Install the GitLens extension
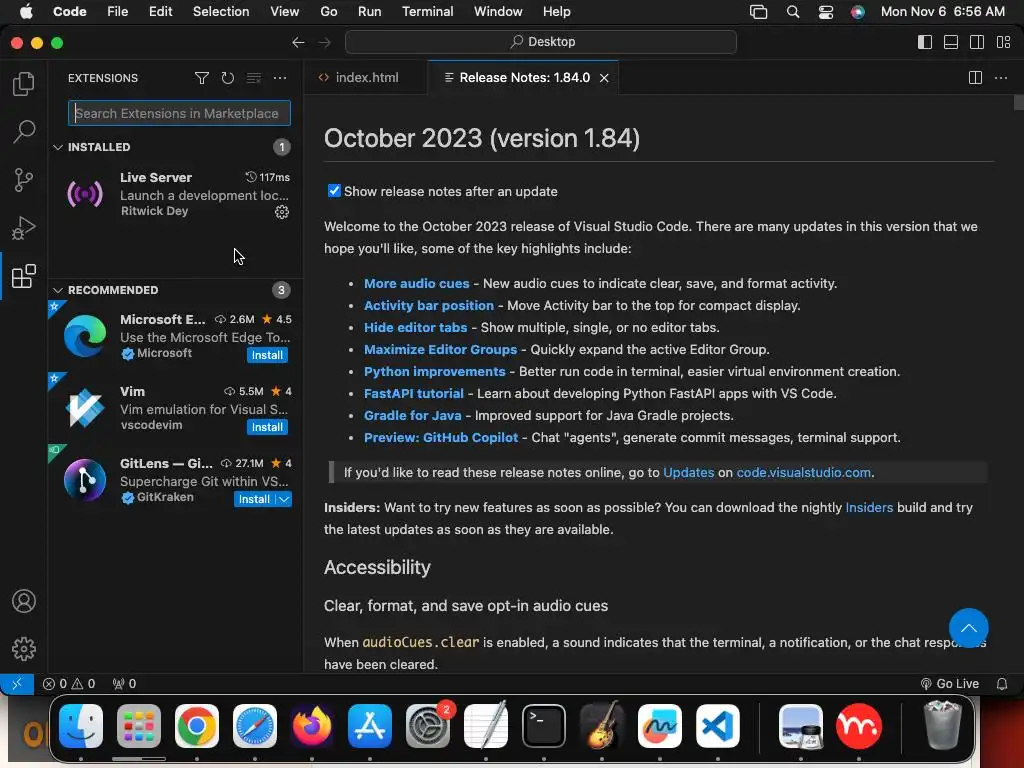Screen dimensions: 1024x768 (x=254, y=499)
